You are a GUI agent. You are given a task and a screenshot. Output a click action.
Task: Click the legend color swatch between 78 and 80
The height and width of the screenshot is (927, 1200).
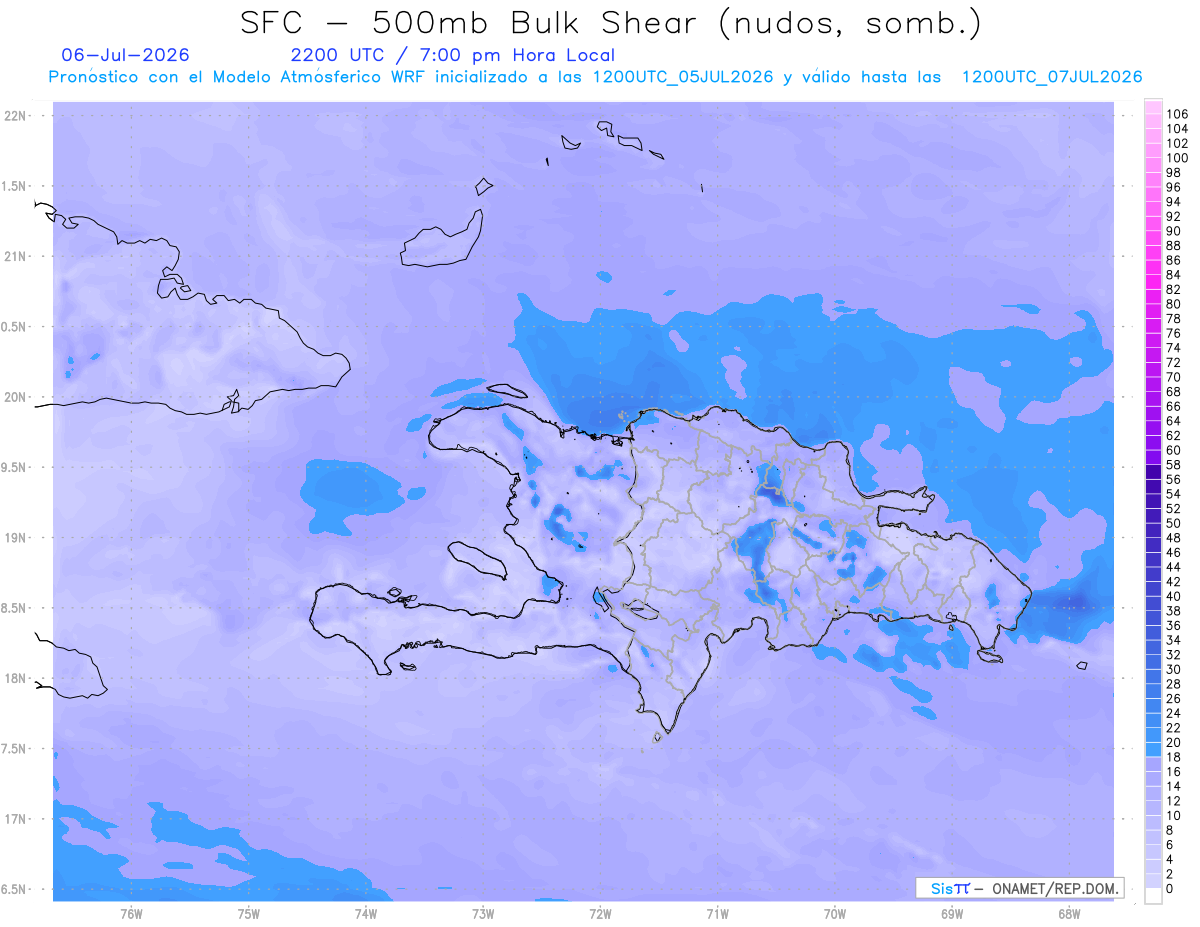coord(1153,312)
